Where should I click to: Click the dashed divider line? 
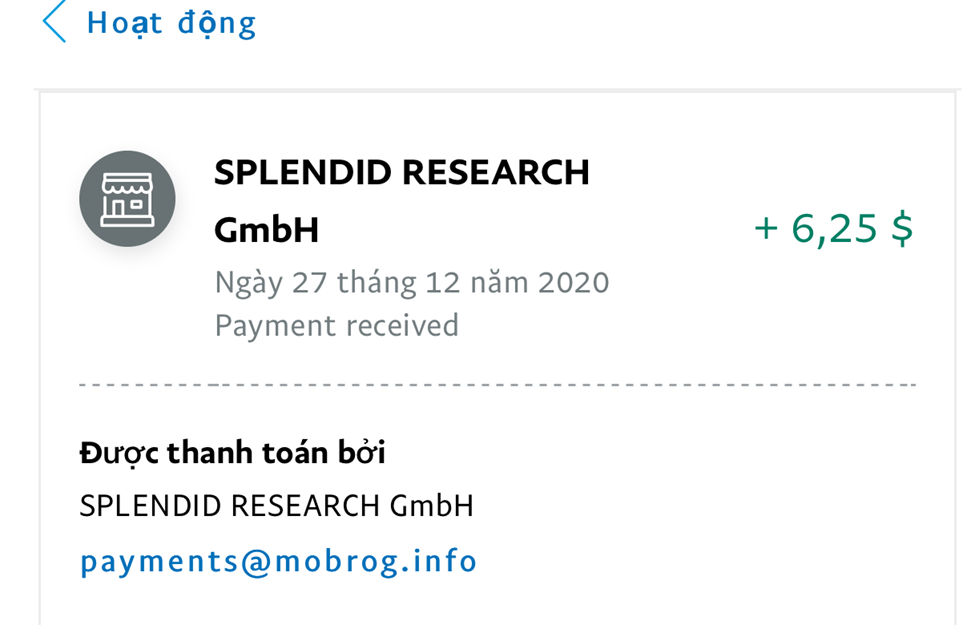point(497,384)
